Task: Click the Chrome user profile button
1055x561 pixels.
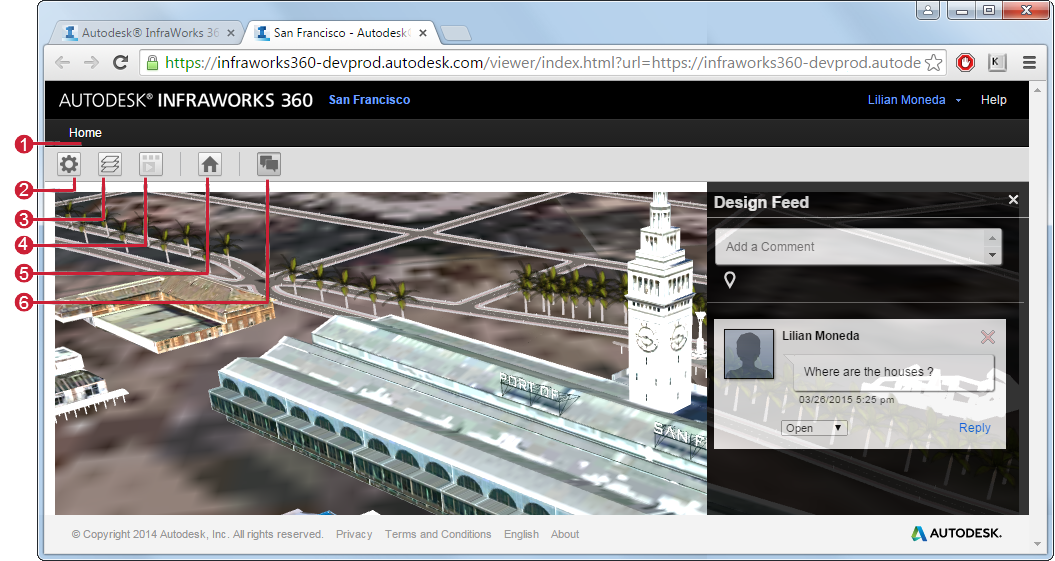Action: 928,10
